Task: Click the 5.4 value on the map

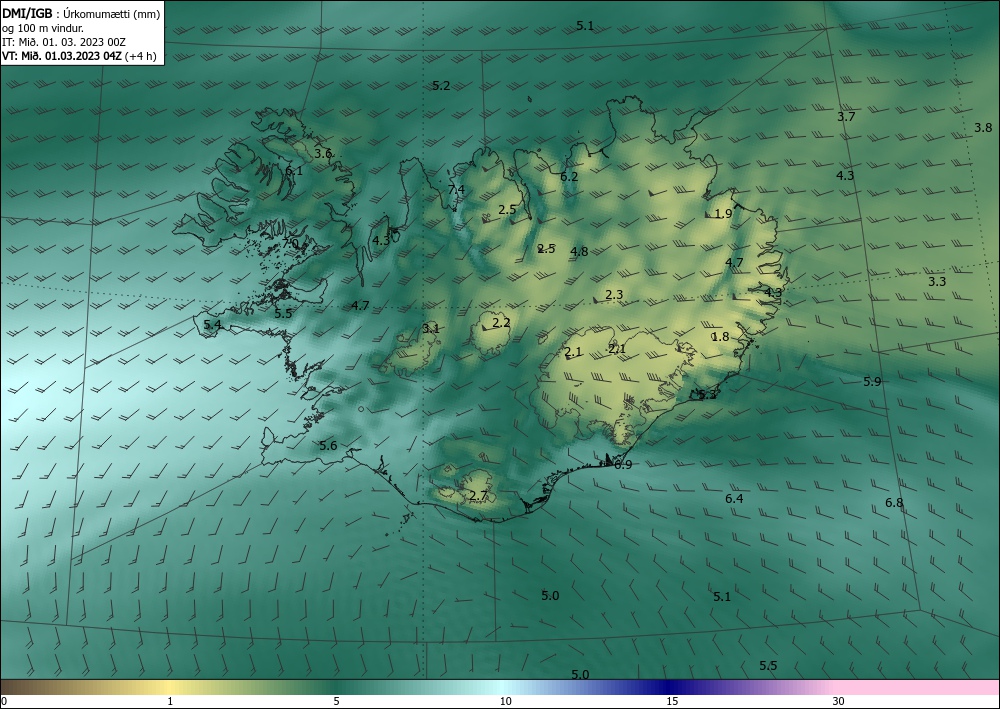Action: pyautogui.click(x=212, y=325)
